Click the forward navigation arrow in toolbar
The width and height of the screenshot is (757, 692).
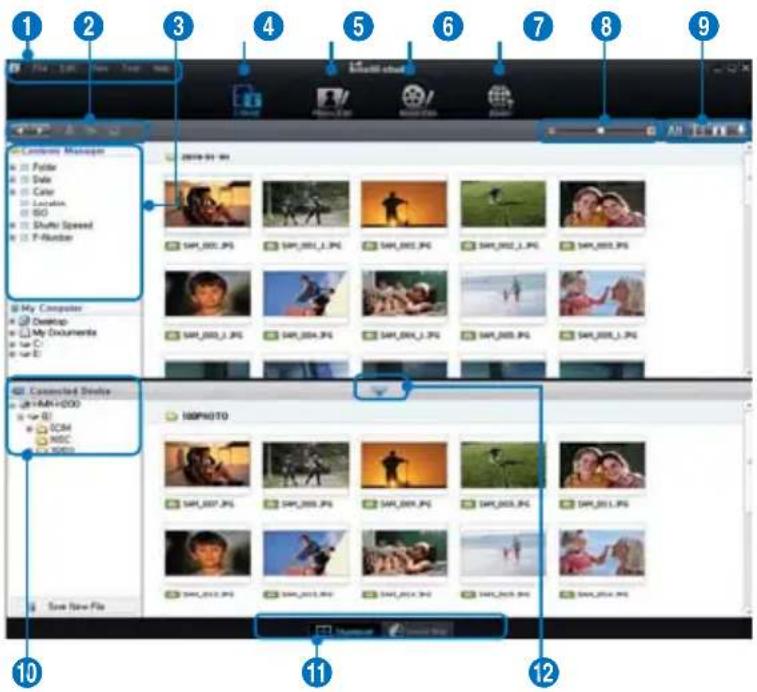pyautogui.click(x=42, y=130)
